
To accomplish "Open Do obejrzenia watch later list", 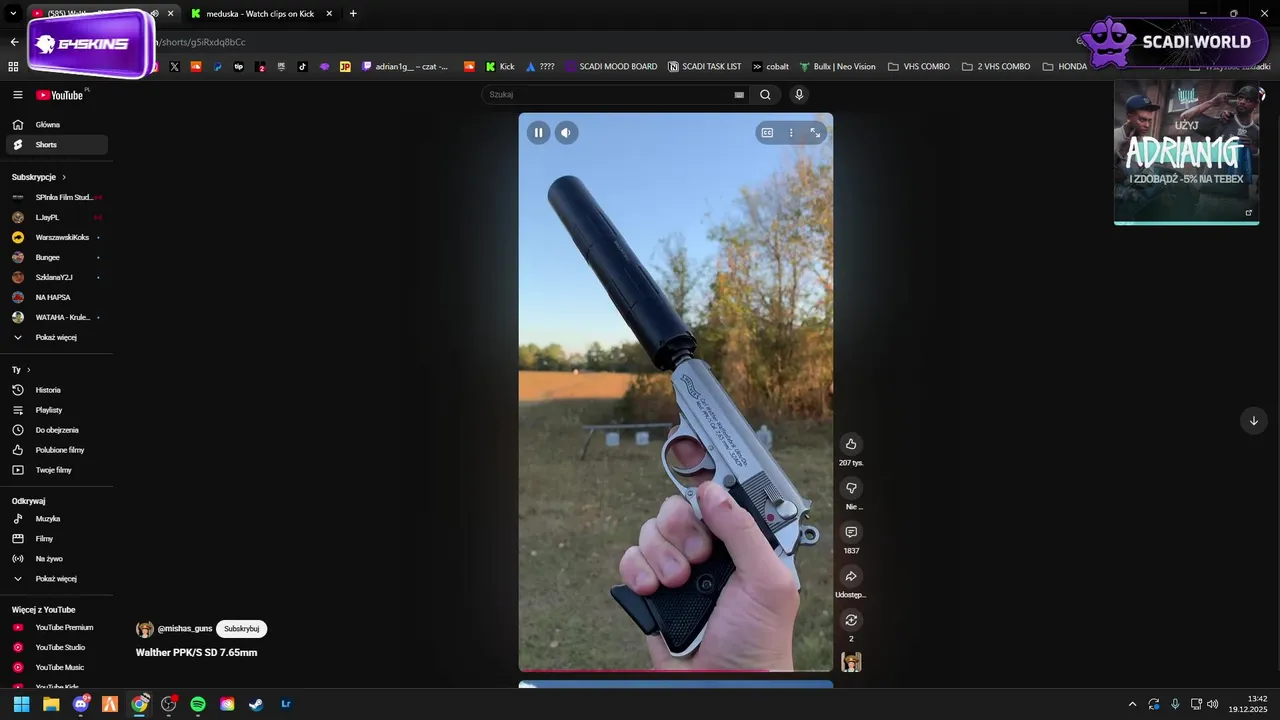I will (x=57, y=430).
